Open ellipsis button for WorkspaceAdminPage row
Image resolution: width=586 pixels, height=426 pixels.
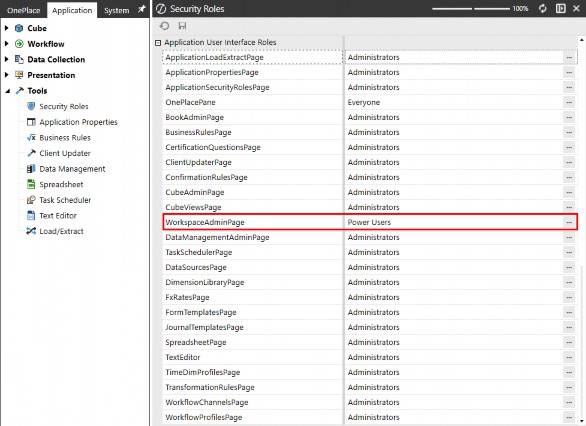569,222
